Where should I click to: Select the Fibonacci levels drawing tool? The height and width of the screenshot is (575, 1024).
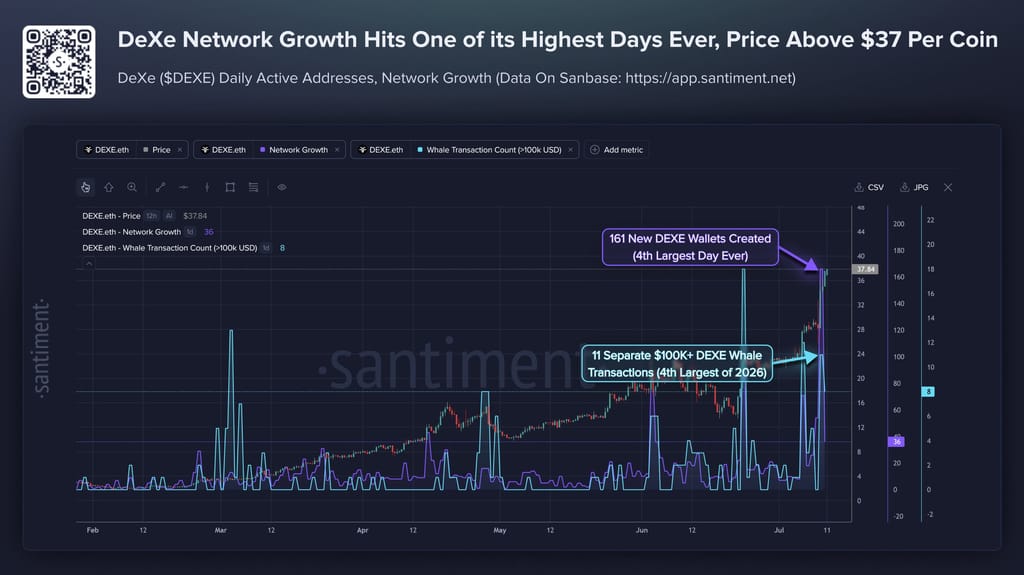tap(253, 188)
